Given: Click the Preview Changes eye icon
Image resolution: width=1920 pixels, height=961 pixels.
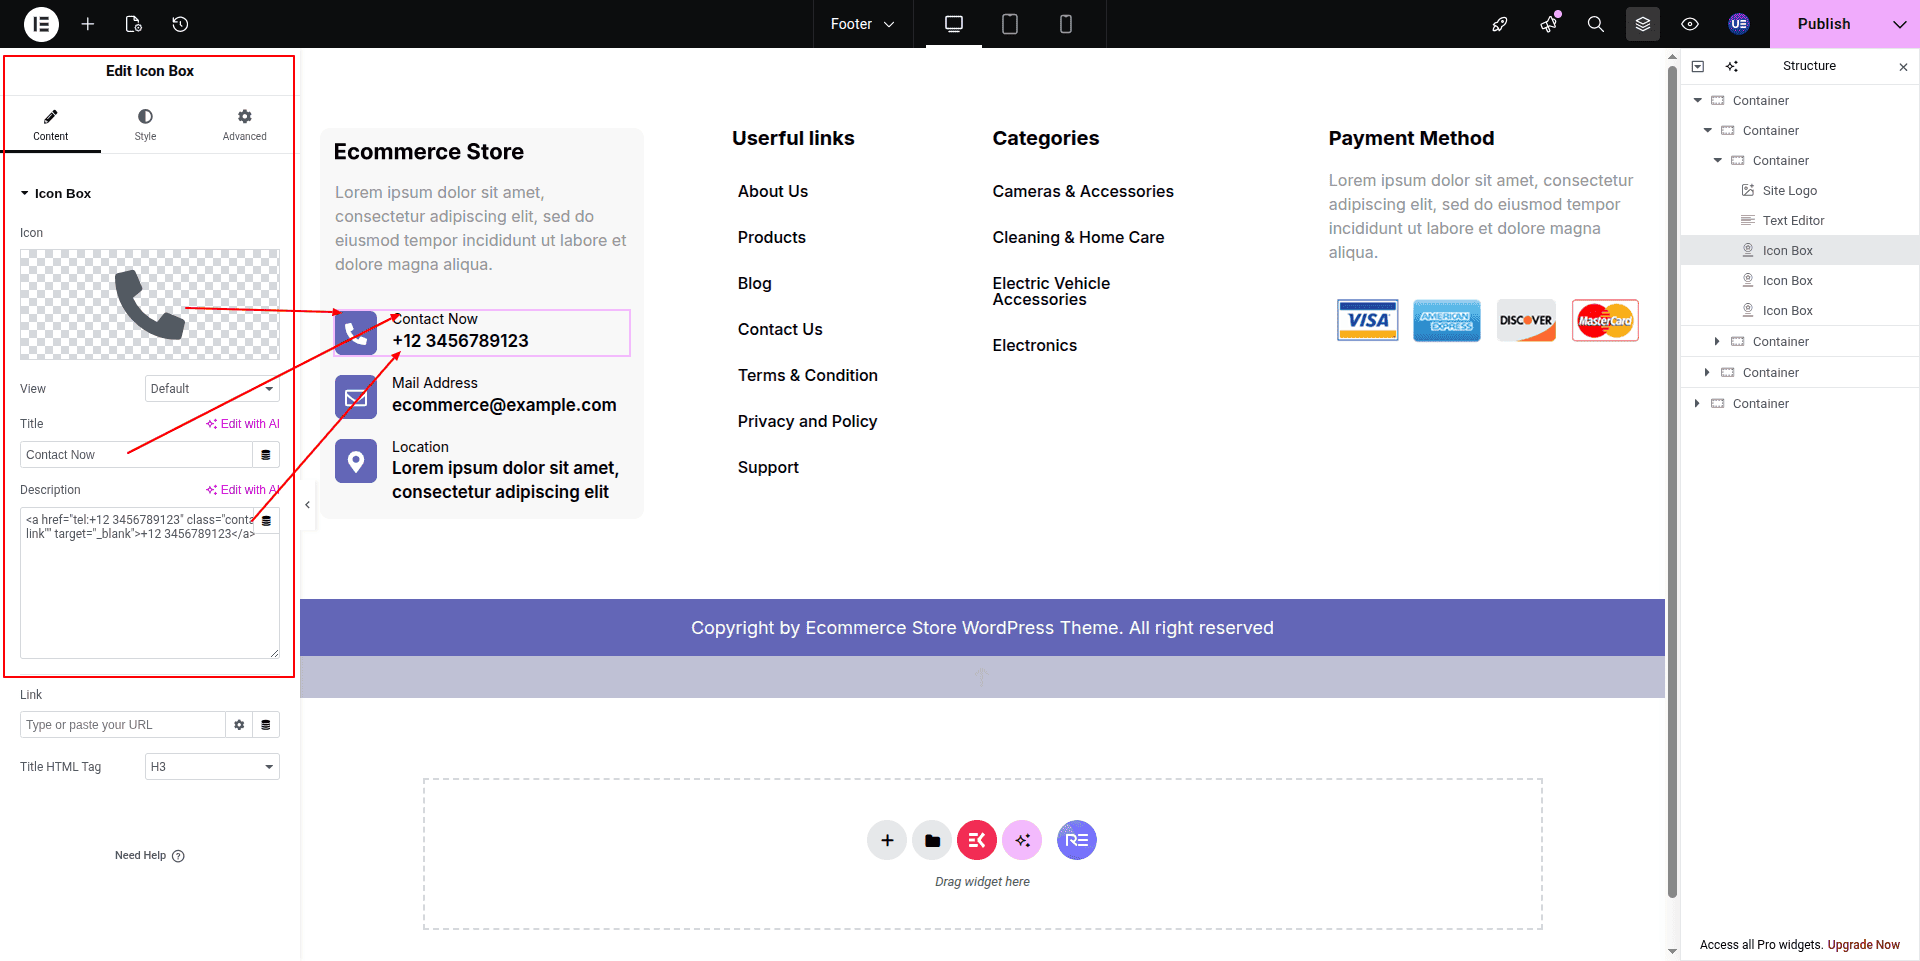Looking at the screenshot, I should click(1690, 24).
